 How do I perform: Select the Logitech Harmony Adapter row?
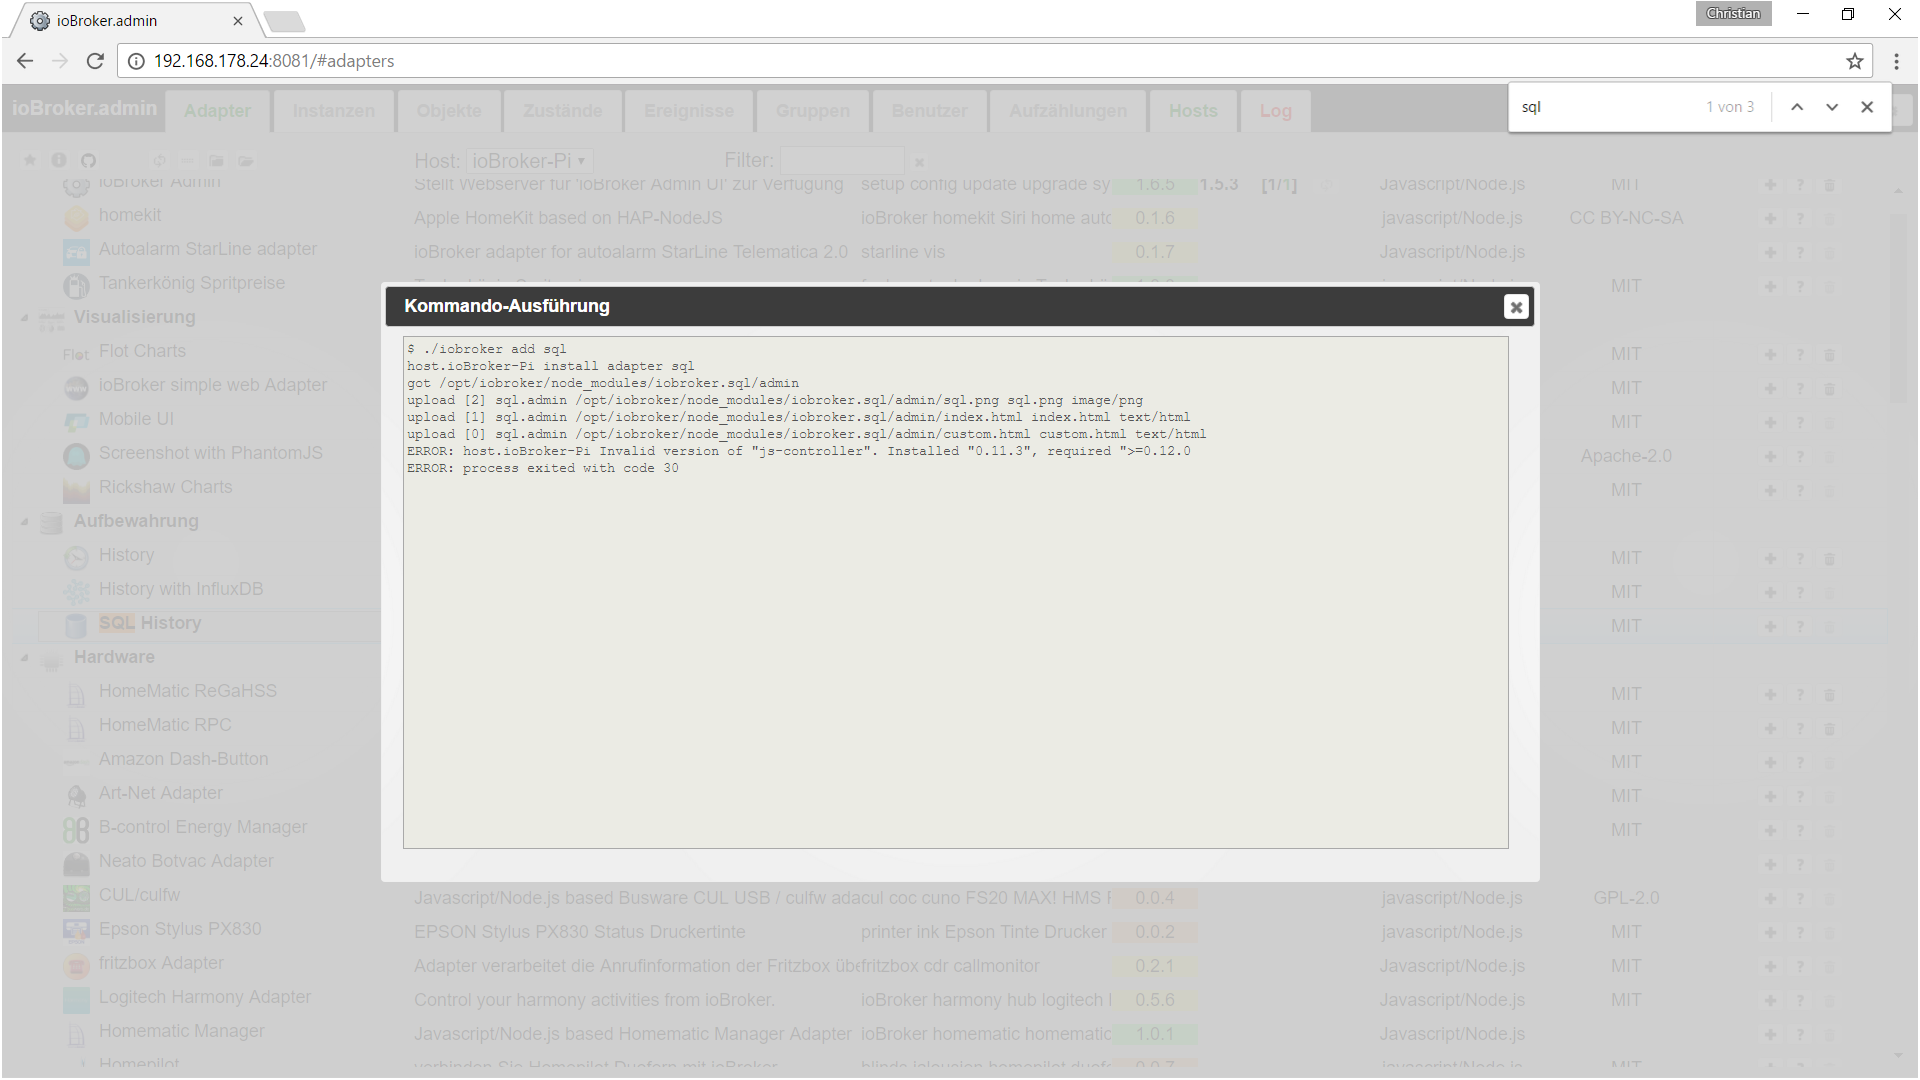click(204, 998)
